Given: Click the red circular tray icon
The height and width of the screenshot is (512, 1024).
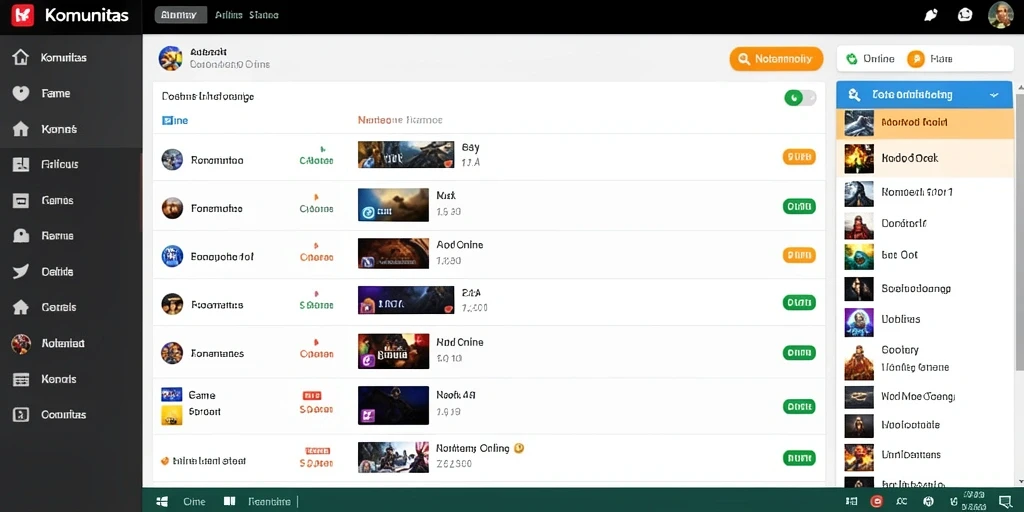Looking at the screenshot, I should (877, 502).
